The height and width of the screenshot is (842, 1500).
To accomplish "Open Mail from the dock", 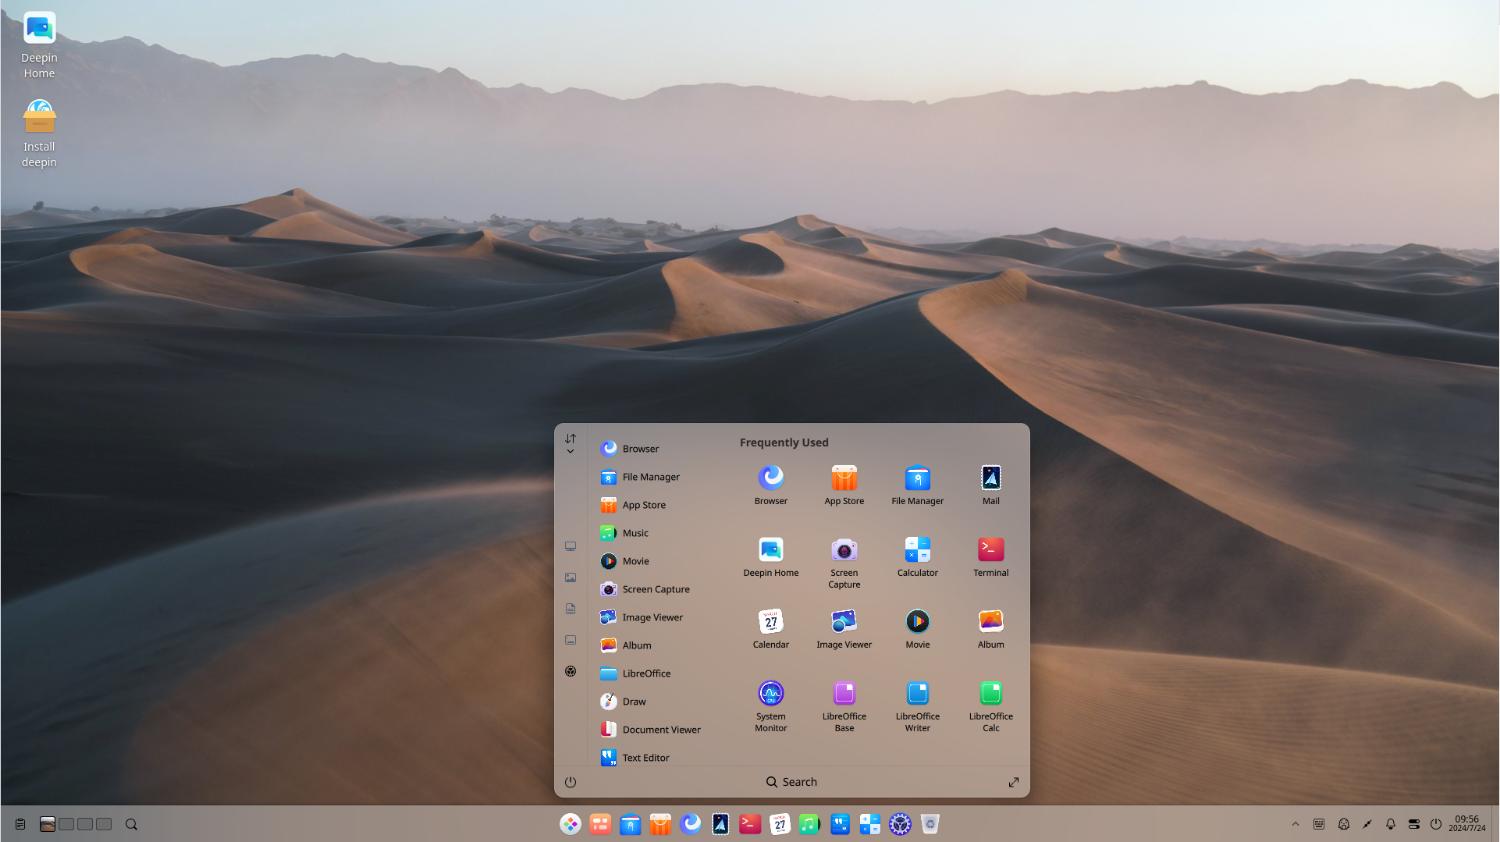I will tap(720, 824).
